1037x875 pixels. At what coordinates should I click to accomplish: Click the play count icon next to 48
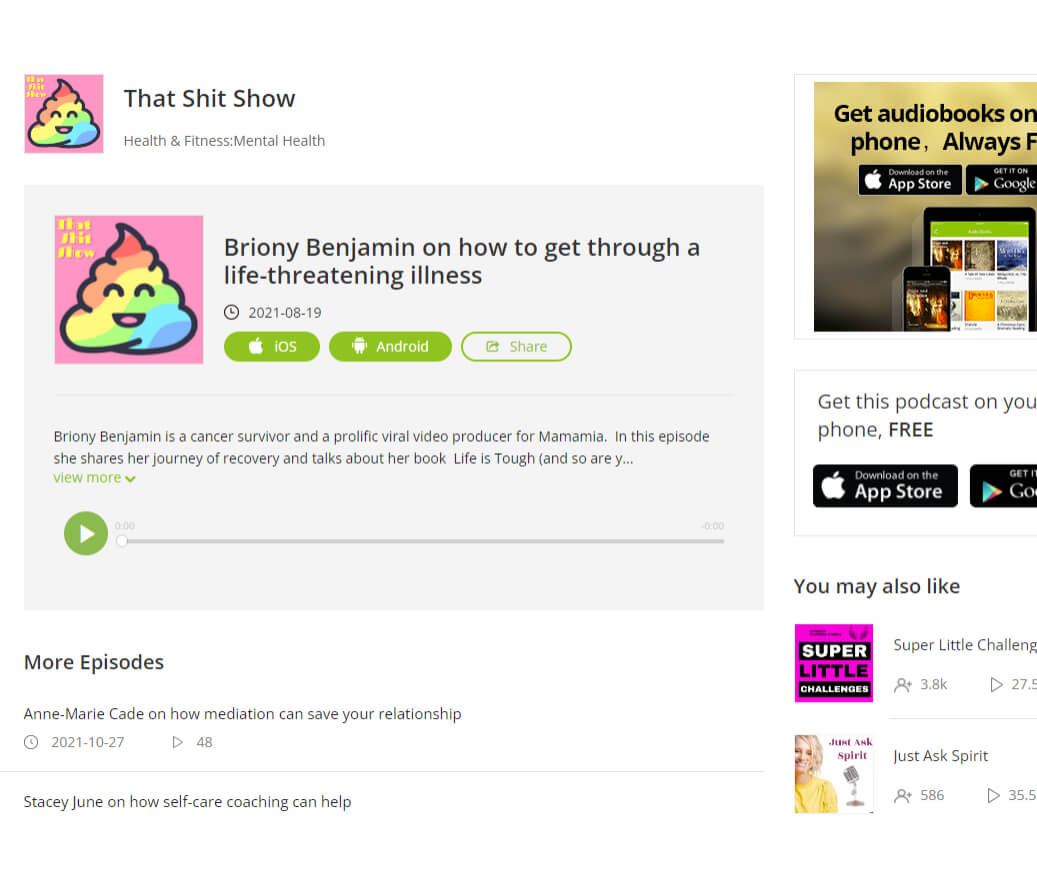[177, 742]
